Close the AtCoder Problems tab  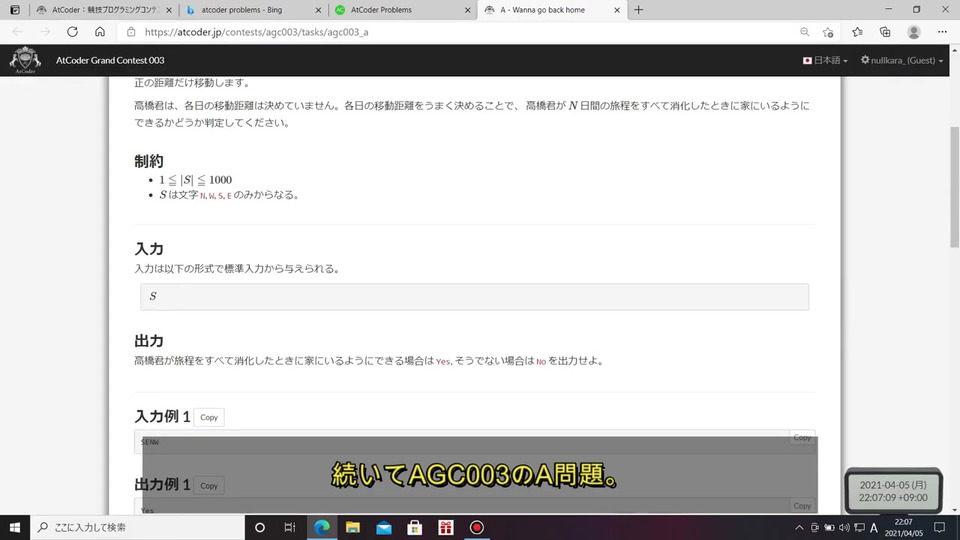point(468,10)
